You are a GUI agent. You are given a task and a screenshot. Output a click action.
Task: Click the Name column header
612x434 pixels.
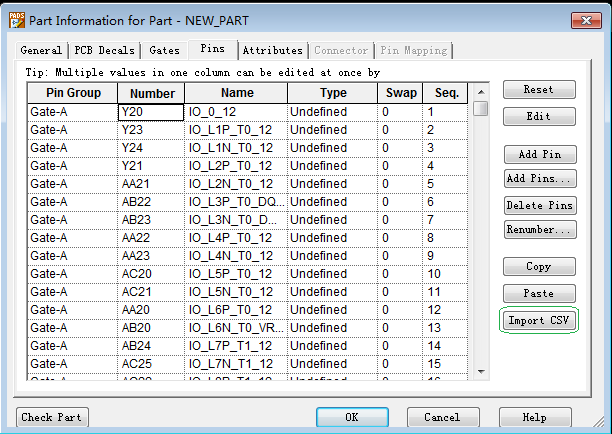237,93
